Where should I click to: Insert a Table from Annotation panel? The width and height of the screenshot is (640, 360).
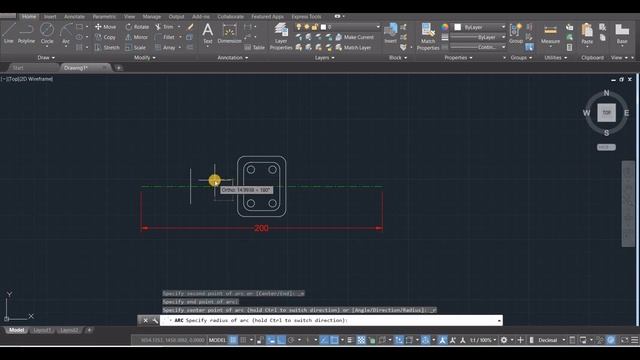click(x=255, y=47)
